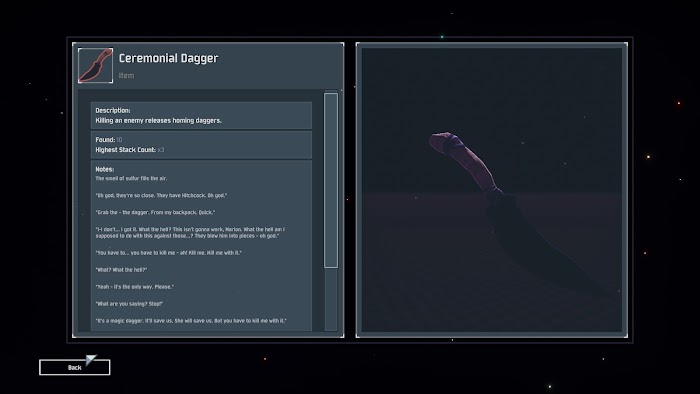Click the "Item" category label under title
Image resolution: width=700 pixels, height=394 pixels.
(126, 75)
